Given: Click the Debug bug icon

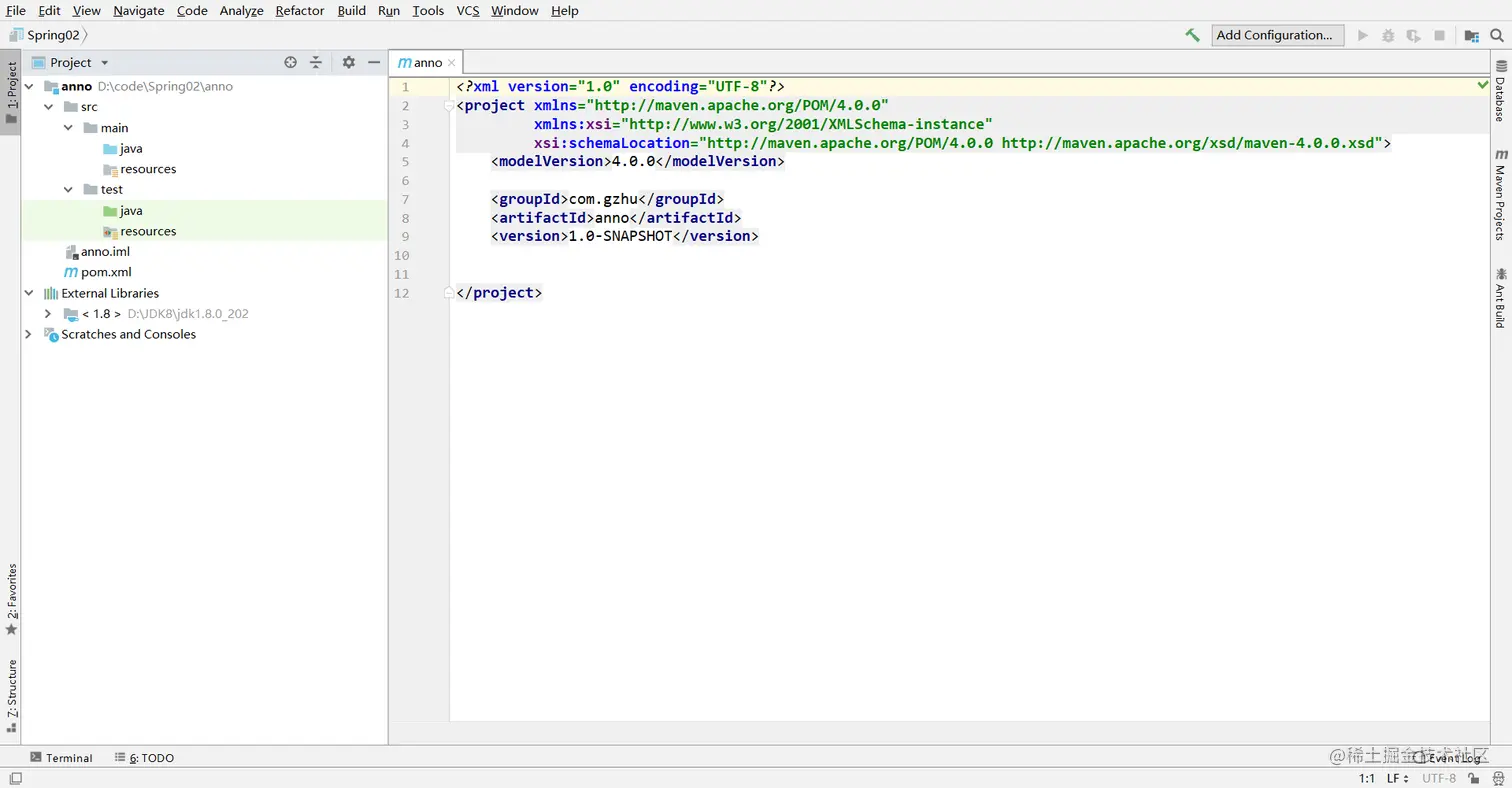Looking at the screenshot, I should click(1388, 35).
